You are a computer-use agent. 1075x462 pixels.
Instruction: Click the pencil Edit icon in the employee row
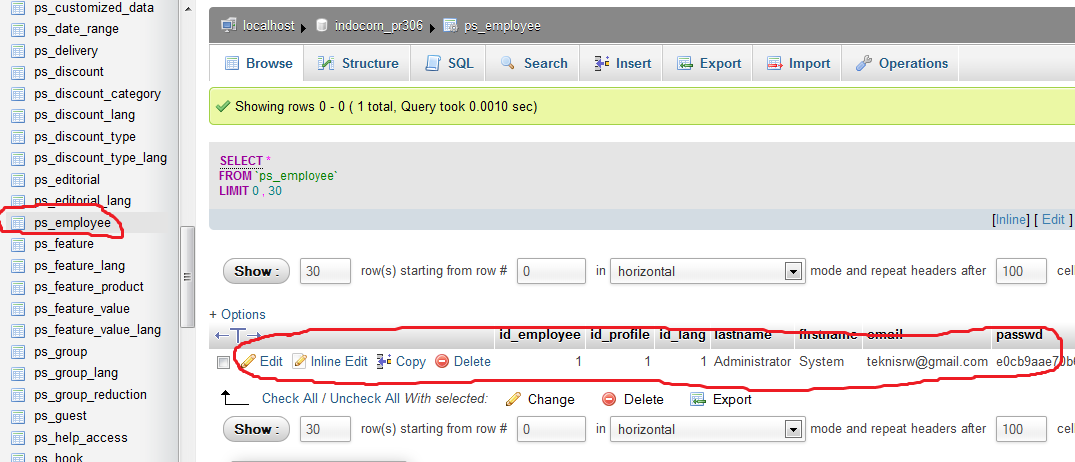[x=247, y=361]
